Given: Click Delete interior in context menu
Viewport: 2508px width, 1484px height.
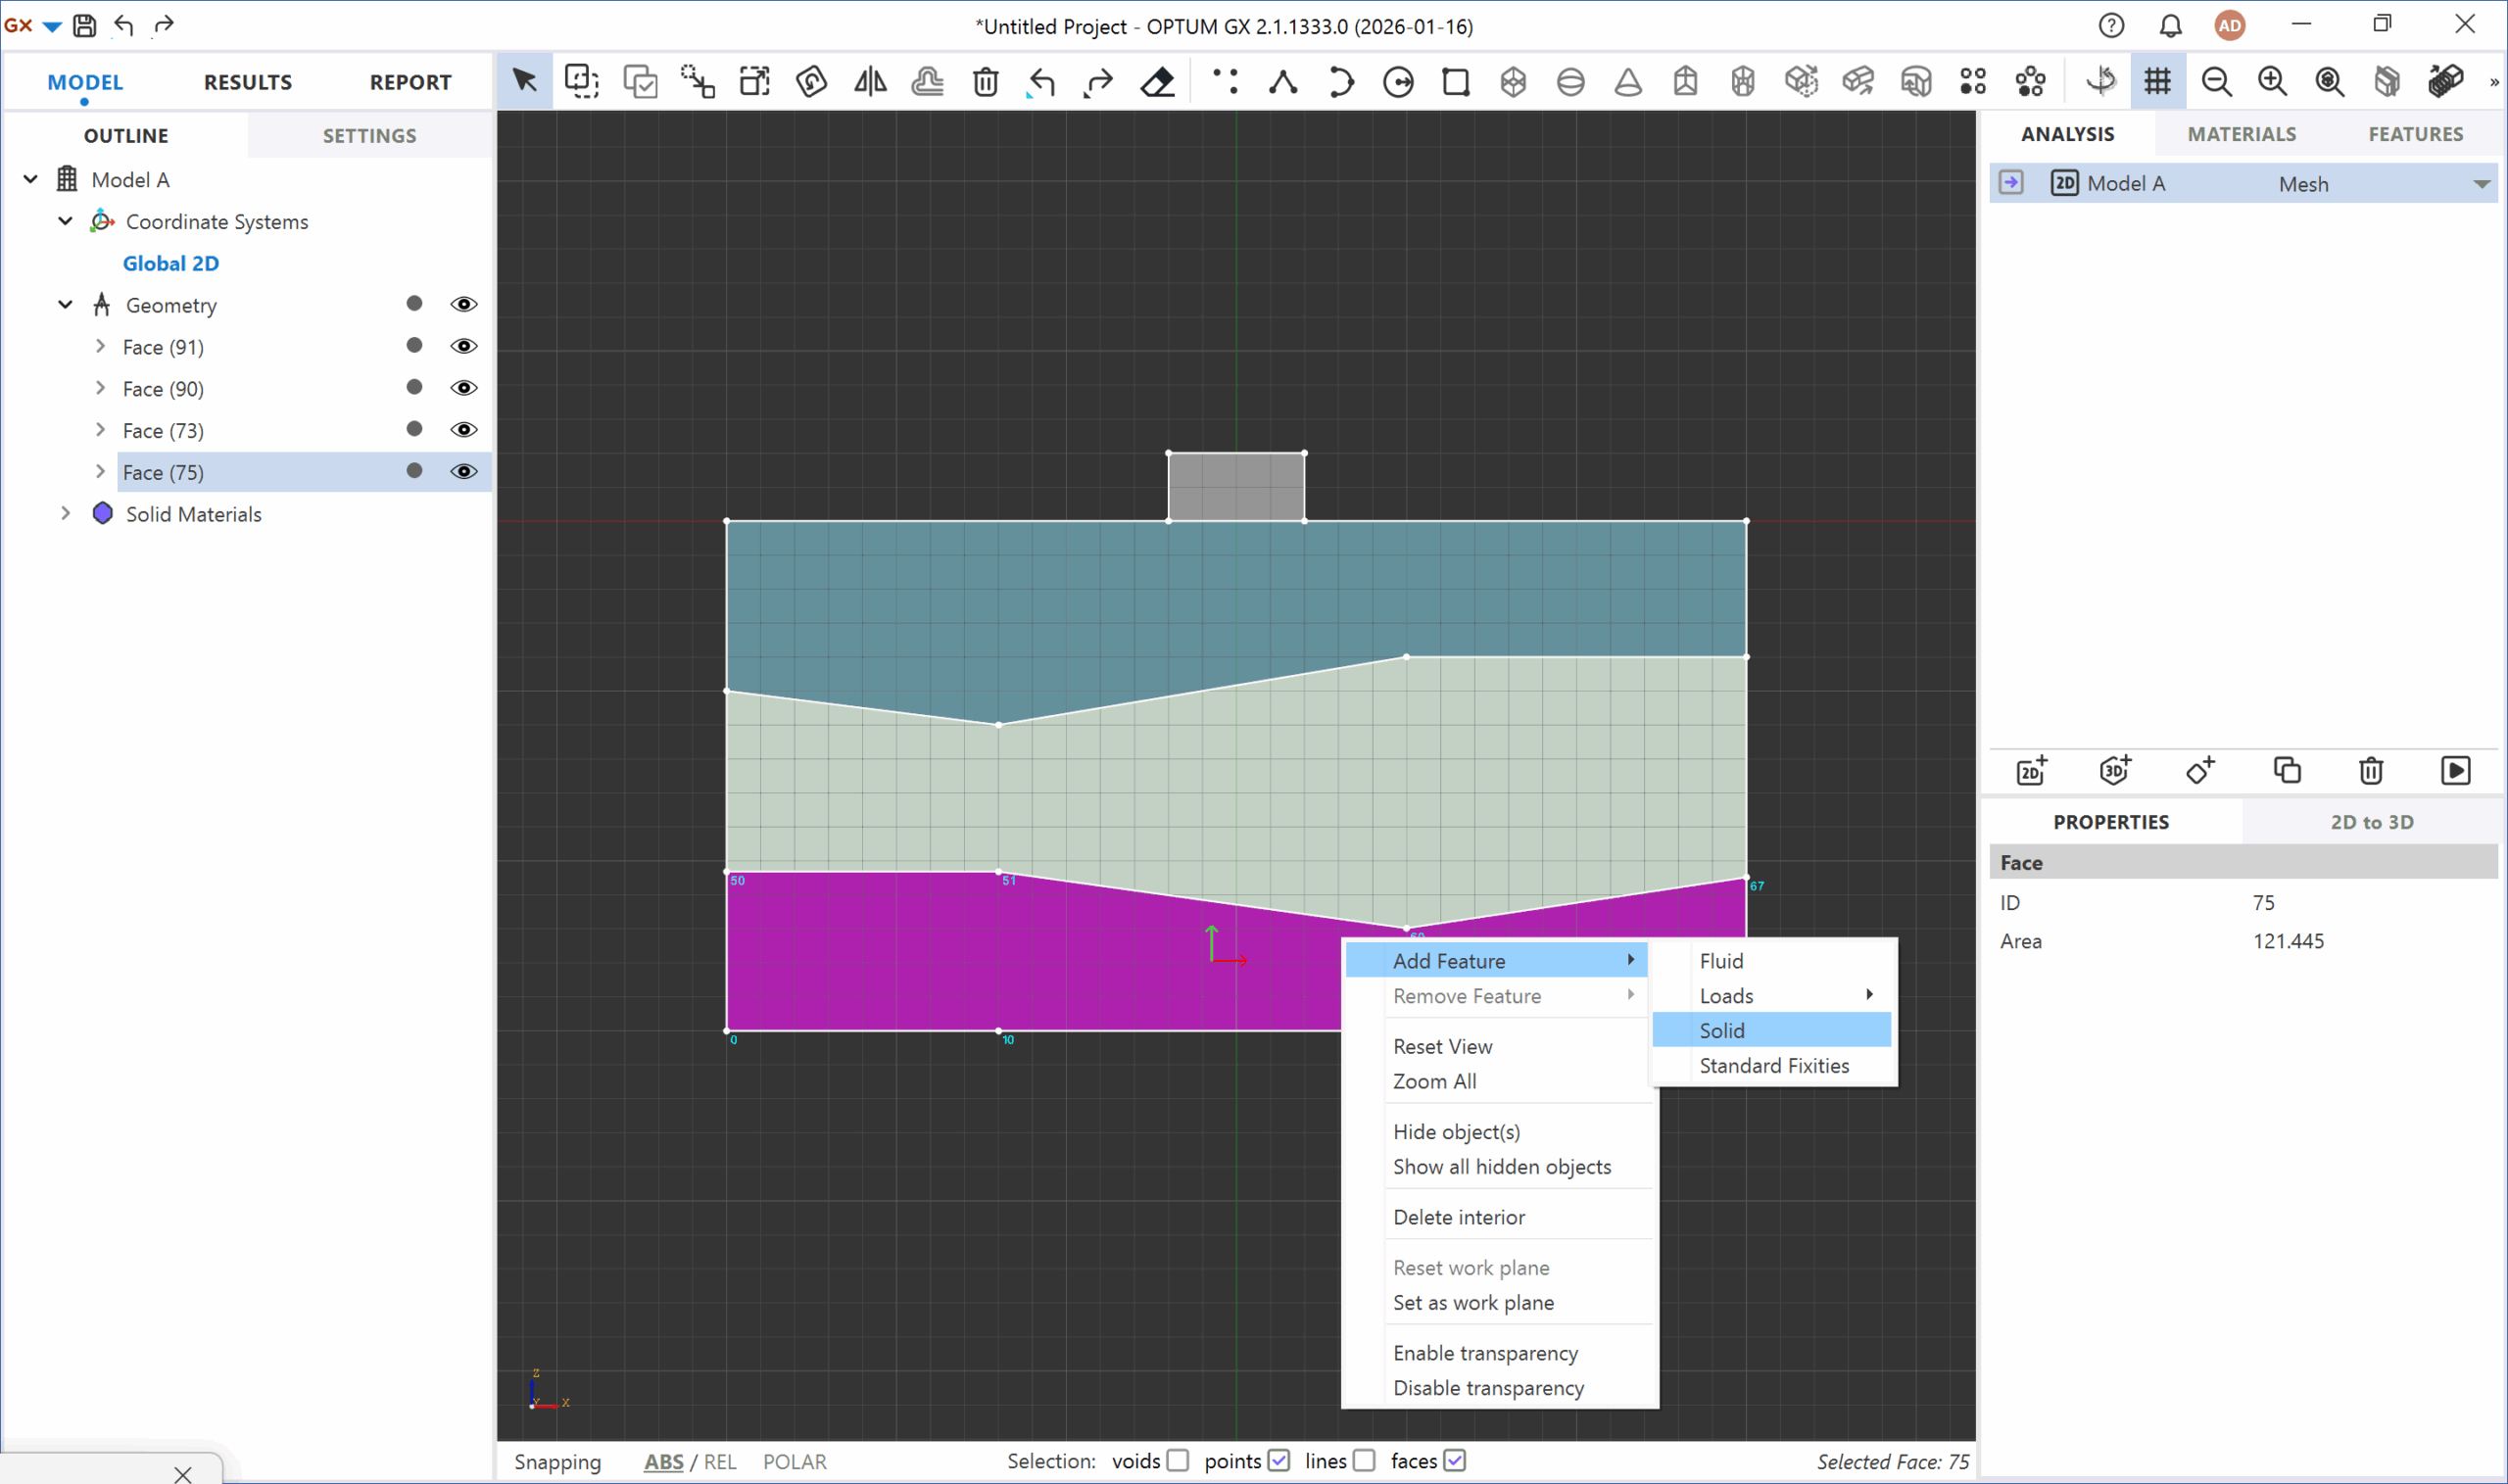Looking at the screenshot, I should point(1459,1217).
